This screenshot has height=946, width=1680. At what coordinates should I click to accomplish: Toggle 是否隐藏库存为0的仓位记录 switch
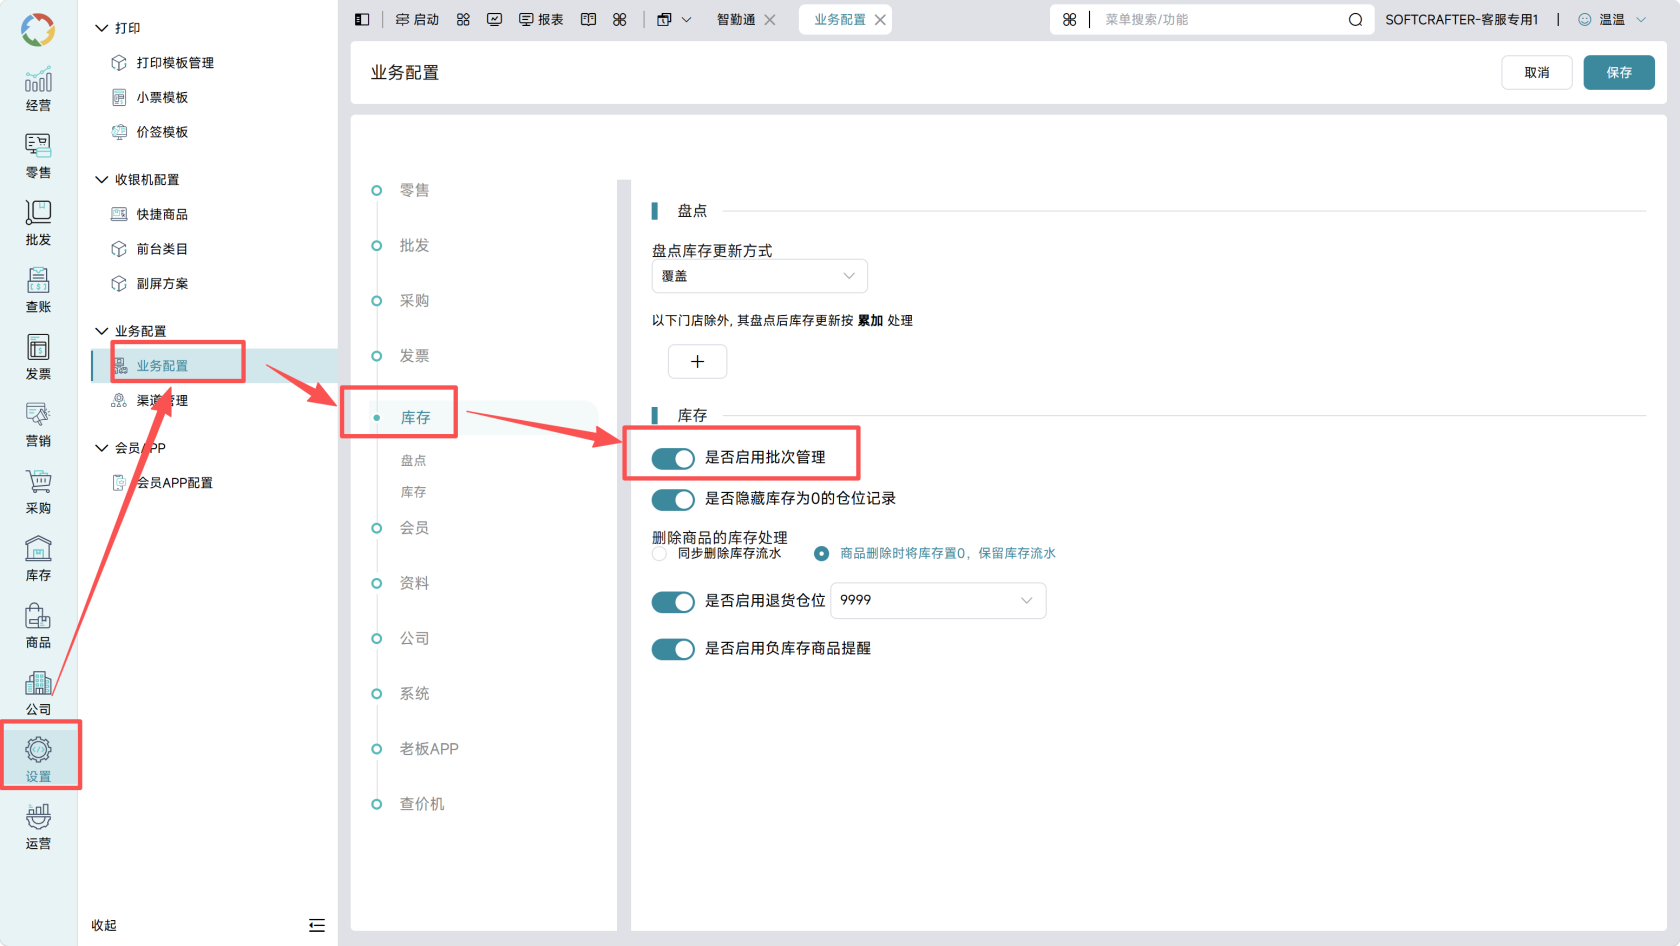[x=673, y=499]
